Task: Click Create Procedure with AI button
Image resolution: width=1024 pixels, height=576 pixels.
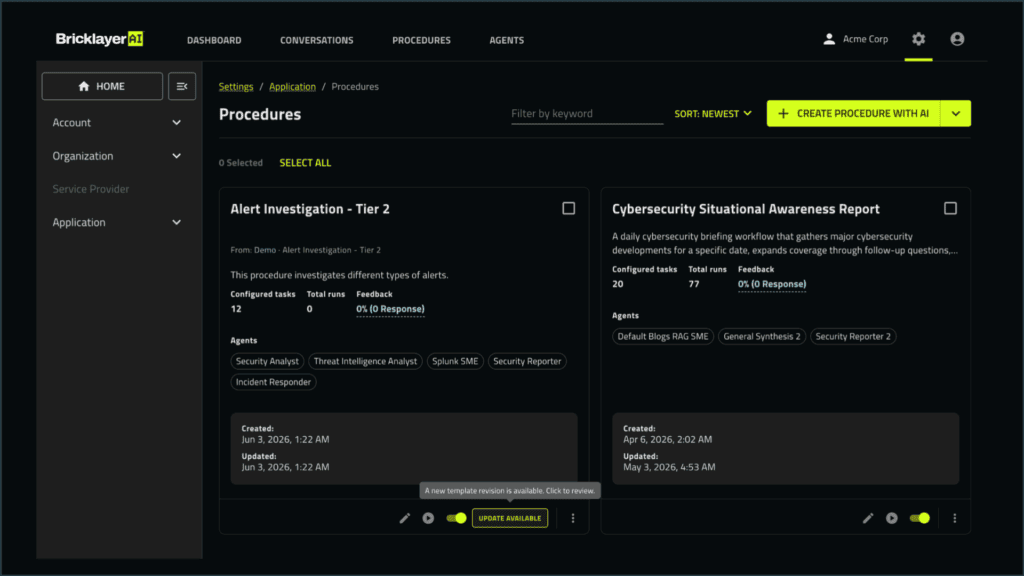Action: click(x=854, y=114)
